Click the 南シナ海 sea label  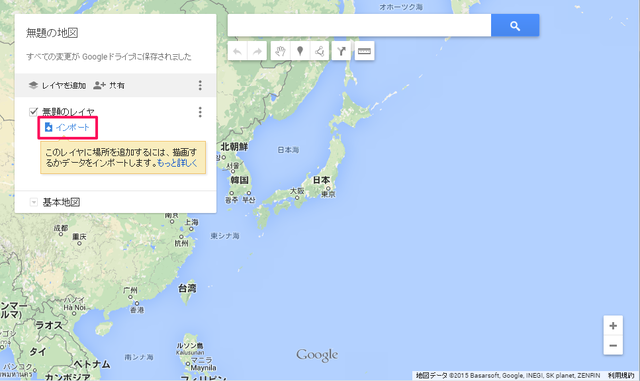click(x=139, y=357)
